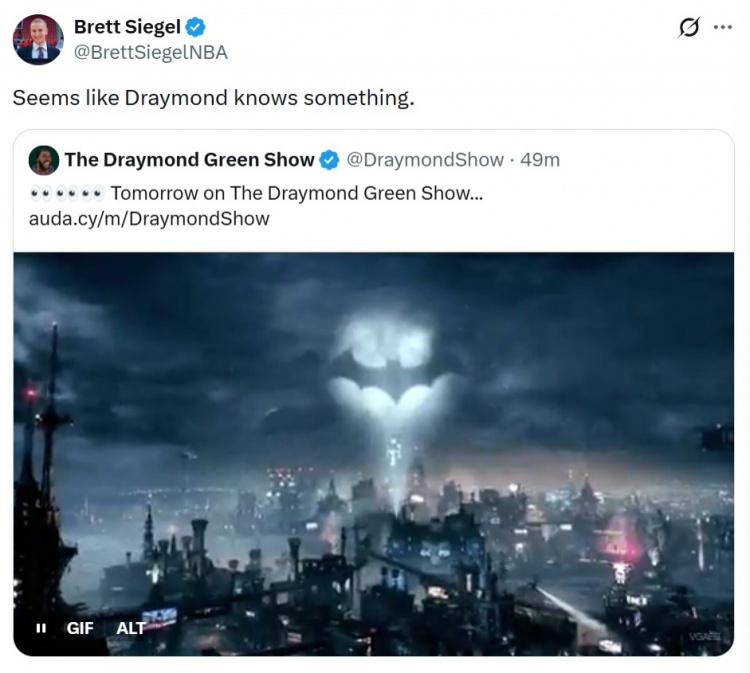This screenshot has width=750, height=673.
Task: Pause the GIF playback
Action: pyautogui.click(x=41, y=628)
